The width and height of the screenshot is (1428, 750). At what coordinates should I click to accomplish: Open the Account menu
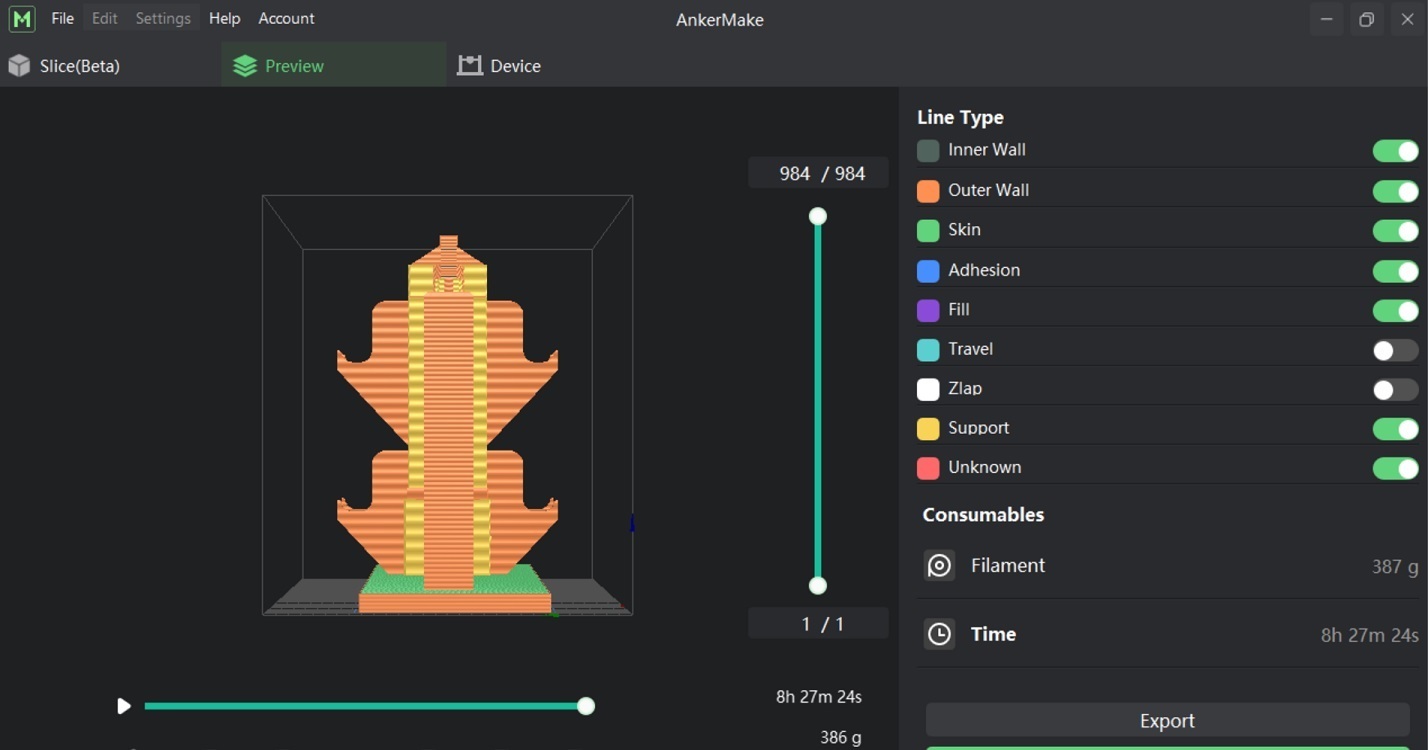286,19
